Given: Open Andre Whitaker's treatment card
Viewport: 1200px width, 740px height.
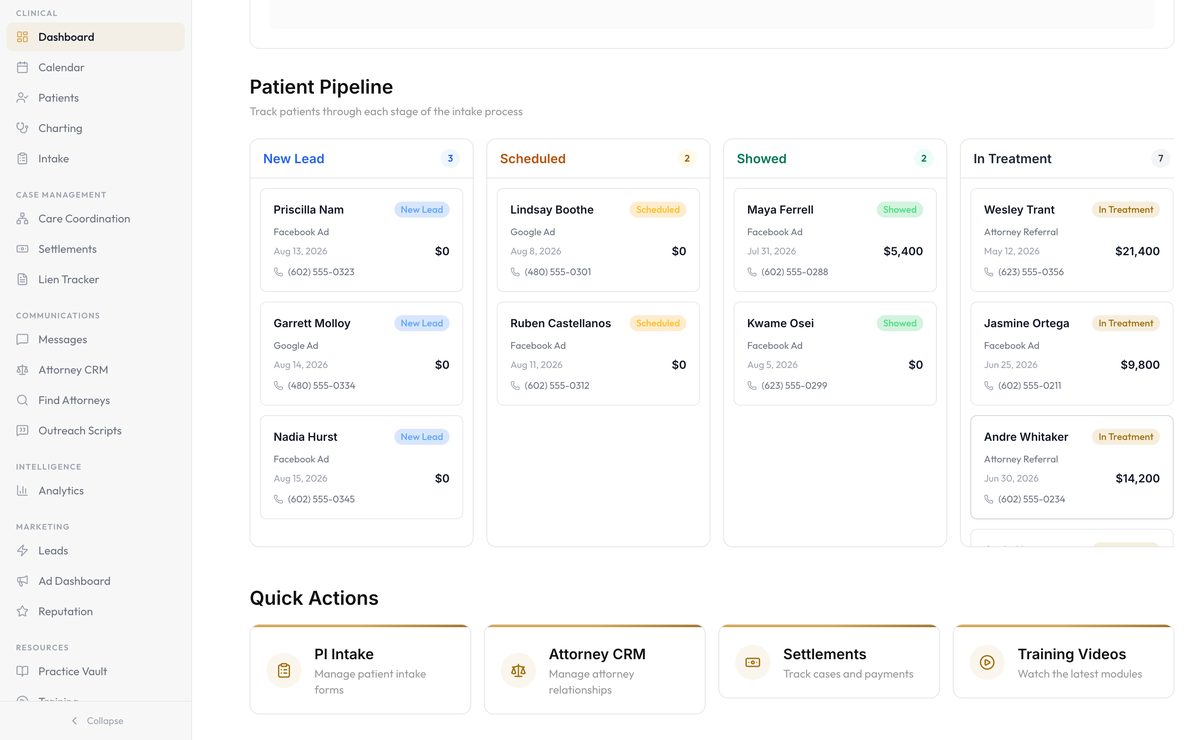Looking at the screenshot, I should point(1072,467).
